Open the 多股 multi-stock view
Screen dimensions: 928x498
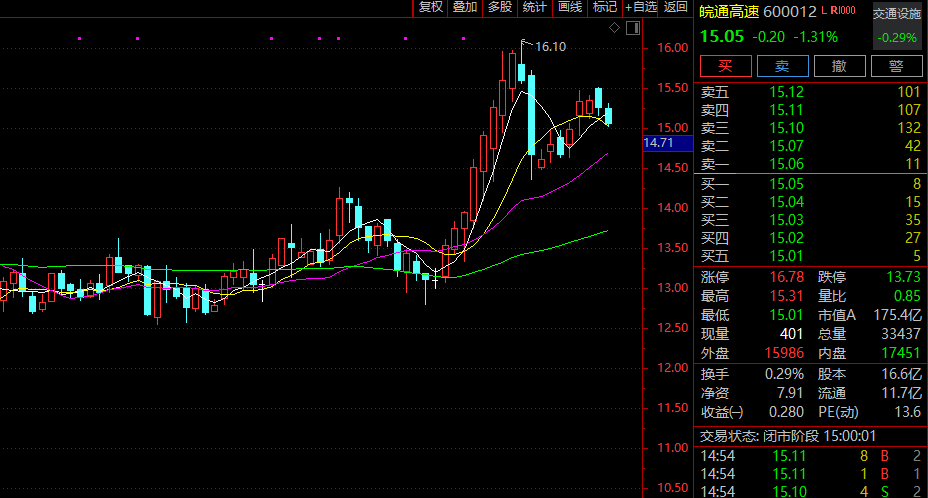tap(499, 8)
